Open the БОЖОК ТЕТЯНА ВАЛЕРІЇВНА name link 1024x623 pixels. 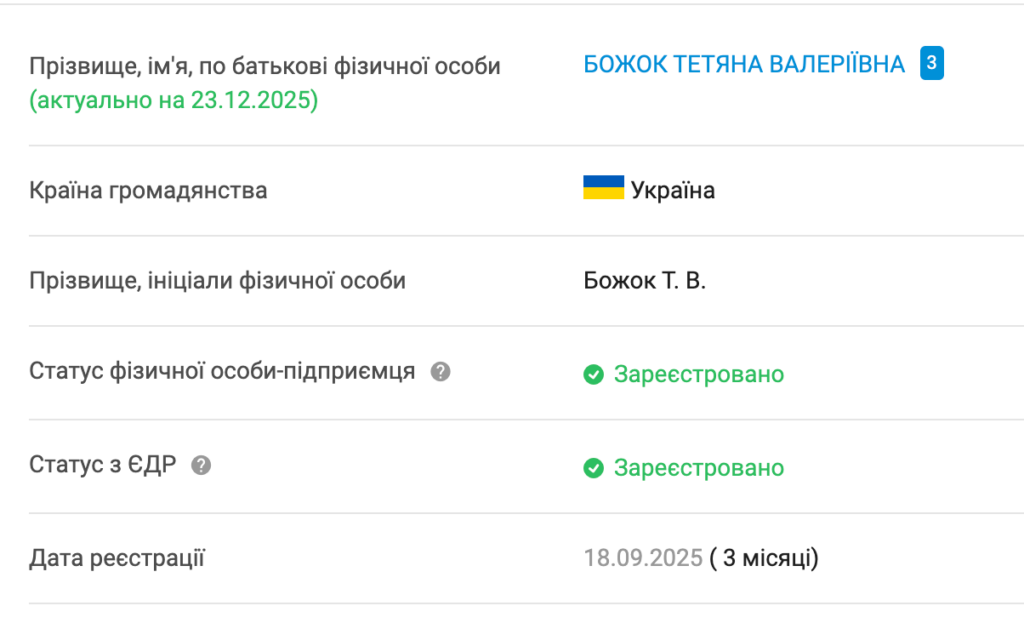coord(744,65)
